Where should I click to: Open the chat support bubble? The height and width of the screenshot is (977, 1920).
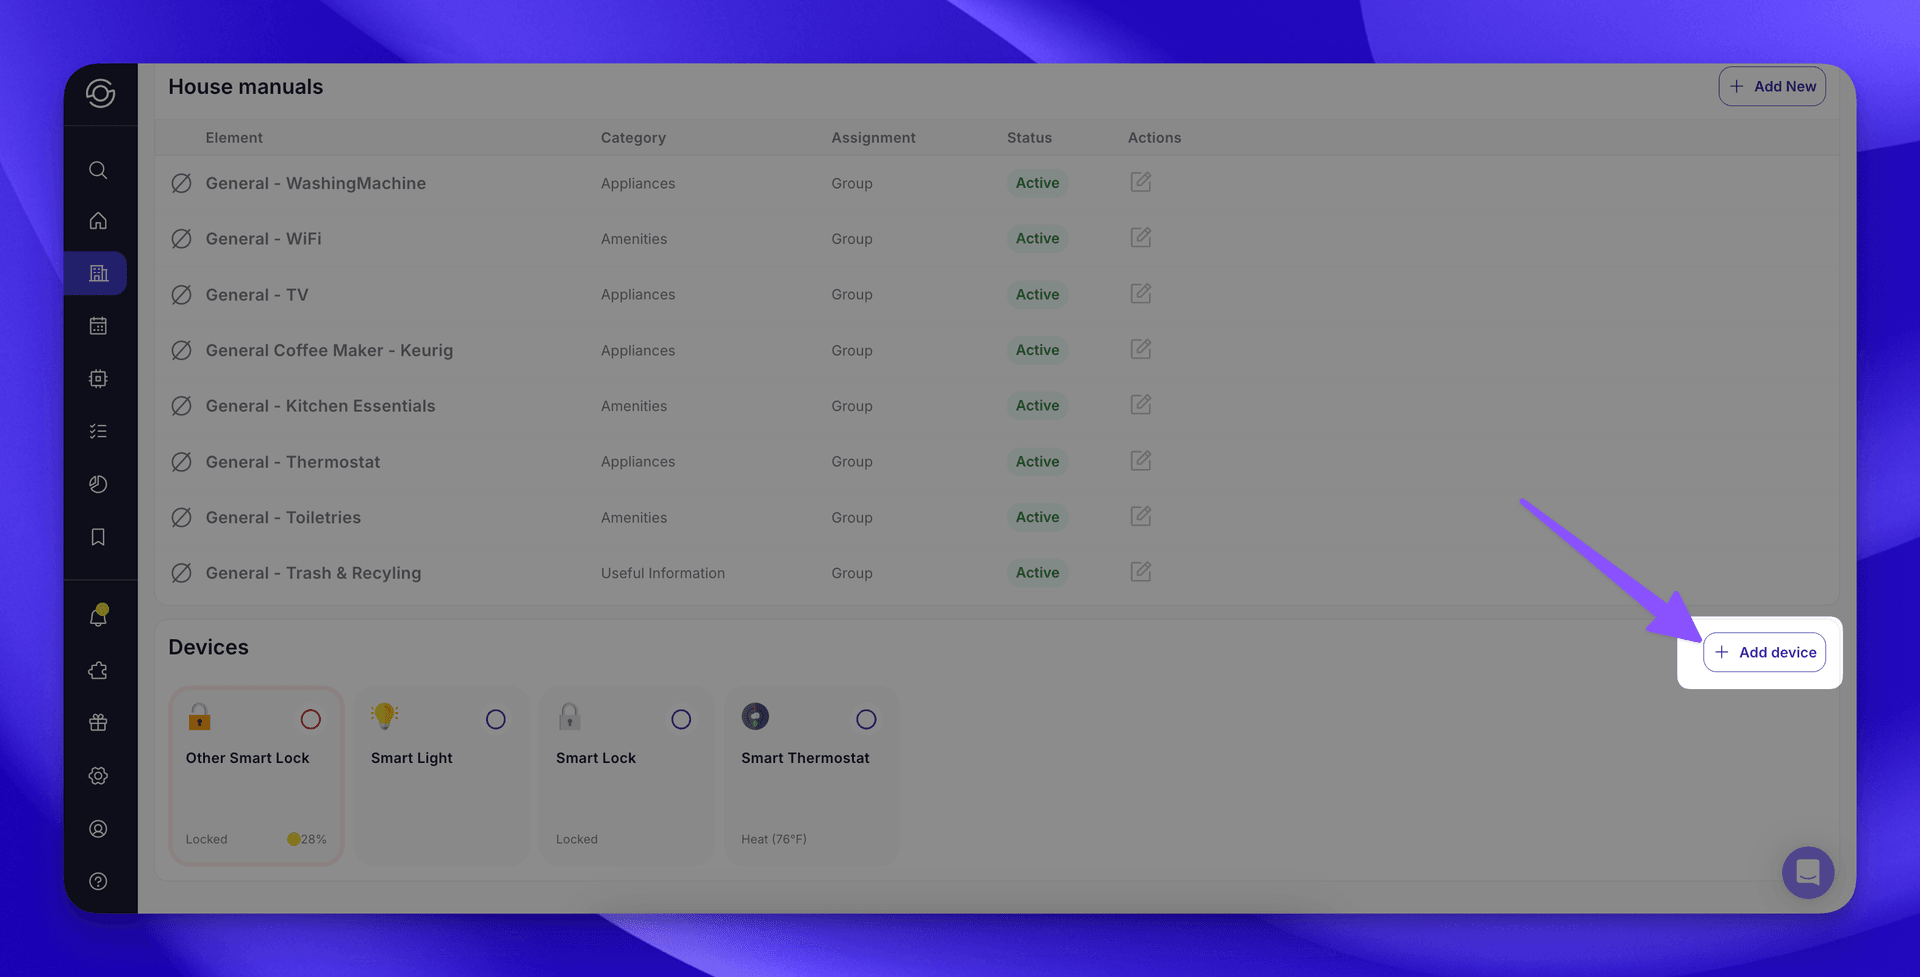(x=1807, y=872)
